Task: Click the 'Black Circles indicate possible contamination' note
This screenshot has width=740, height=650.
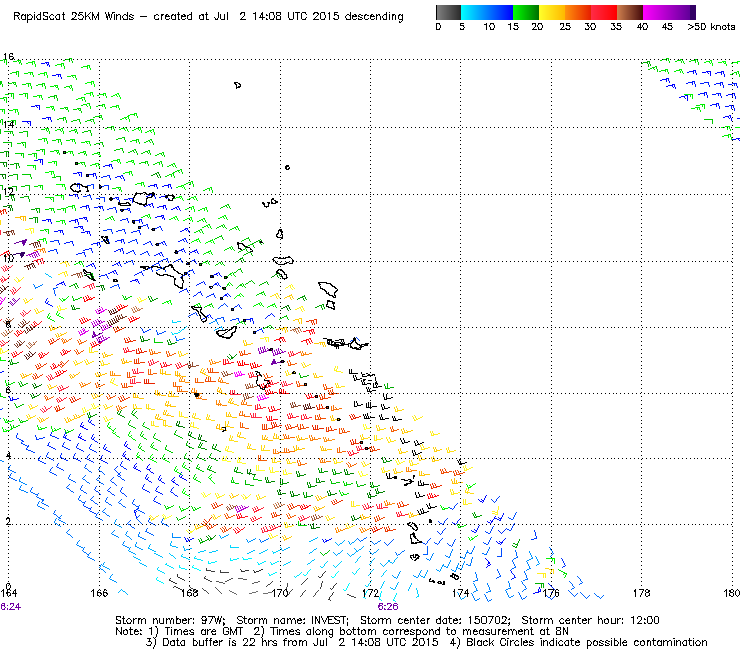Action: point(587,642)
